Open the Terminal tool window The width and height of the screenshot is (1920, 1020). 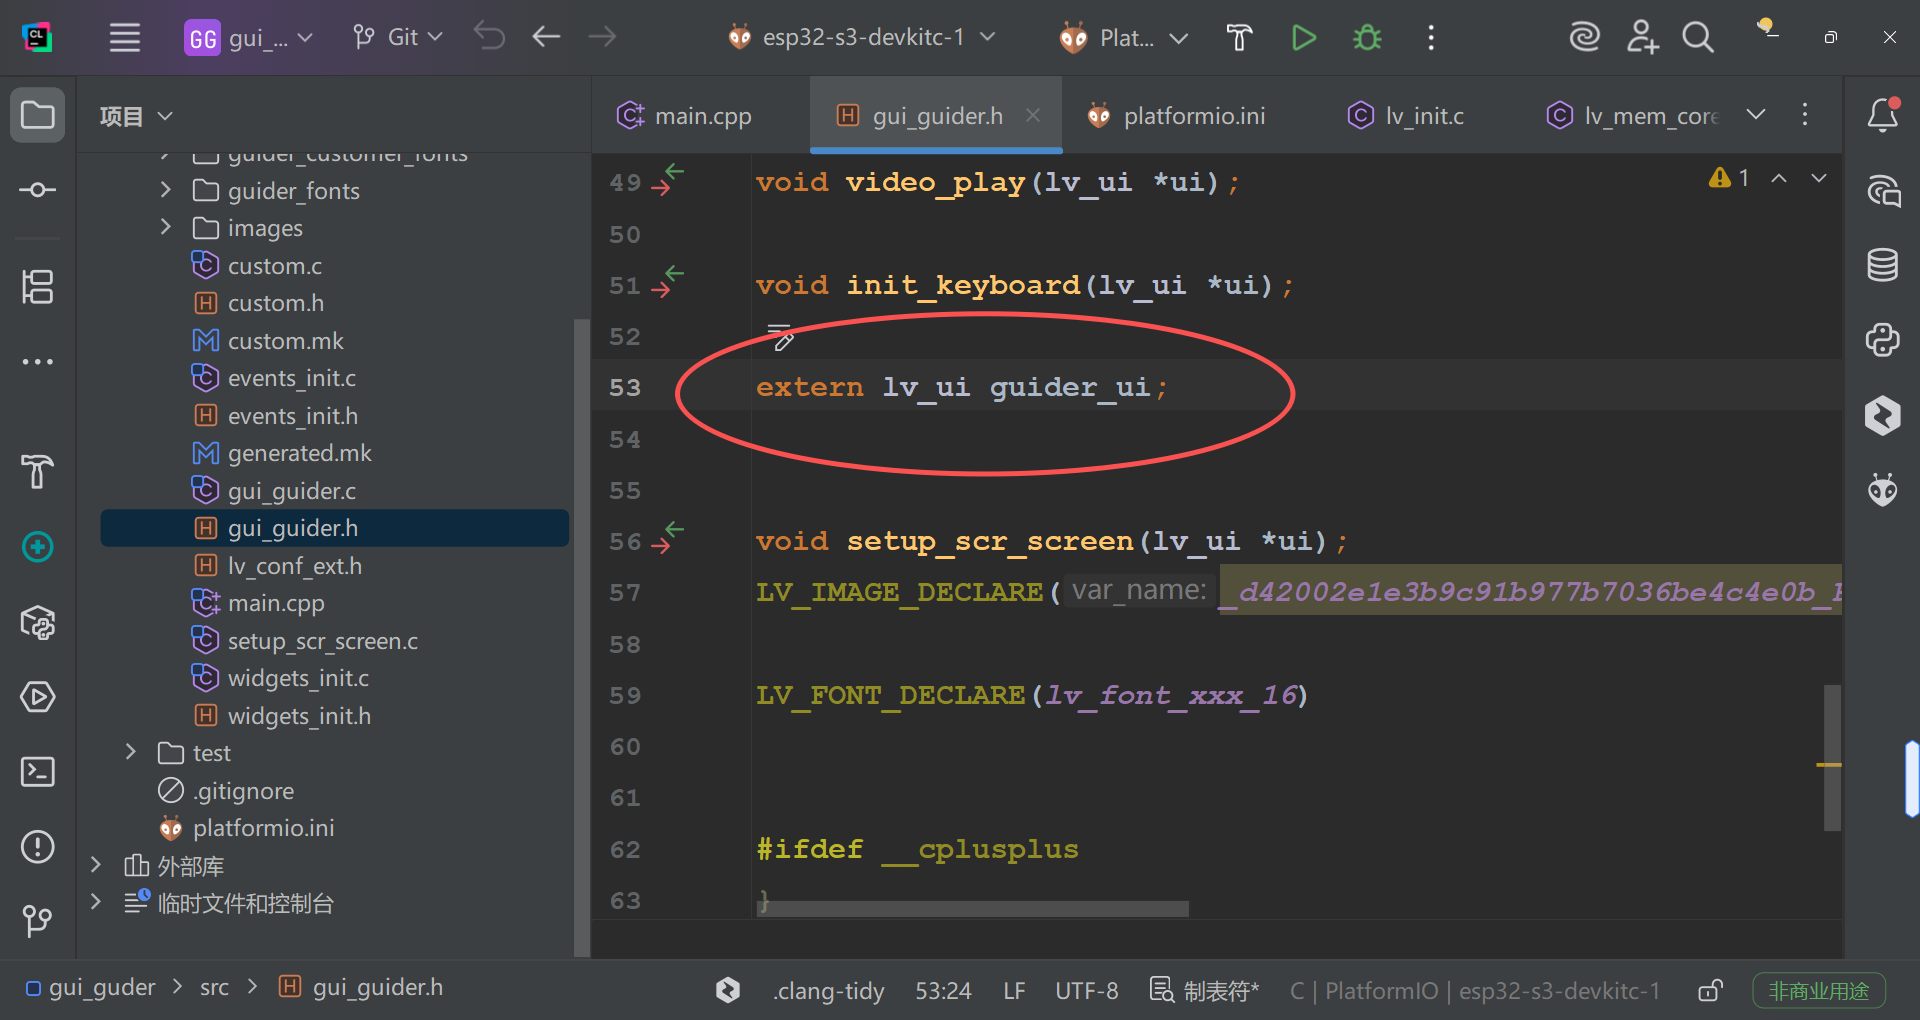(38, 772)
